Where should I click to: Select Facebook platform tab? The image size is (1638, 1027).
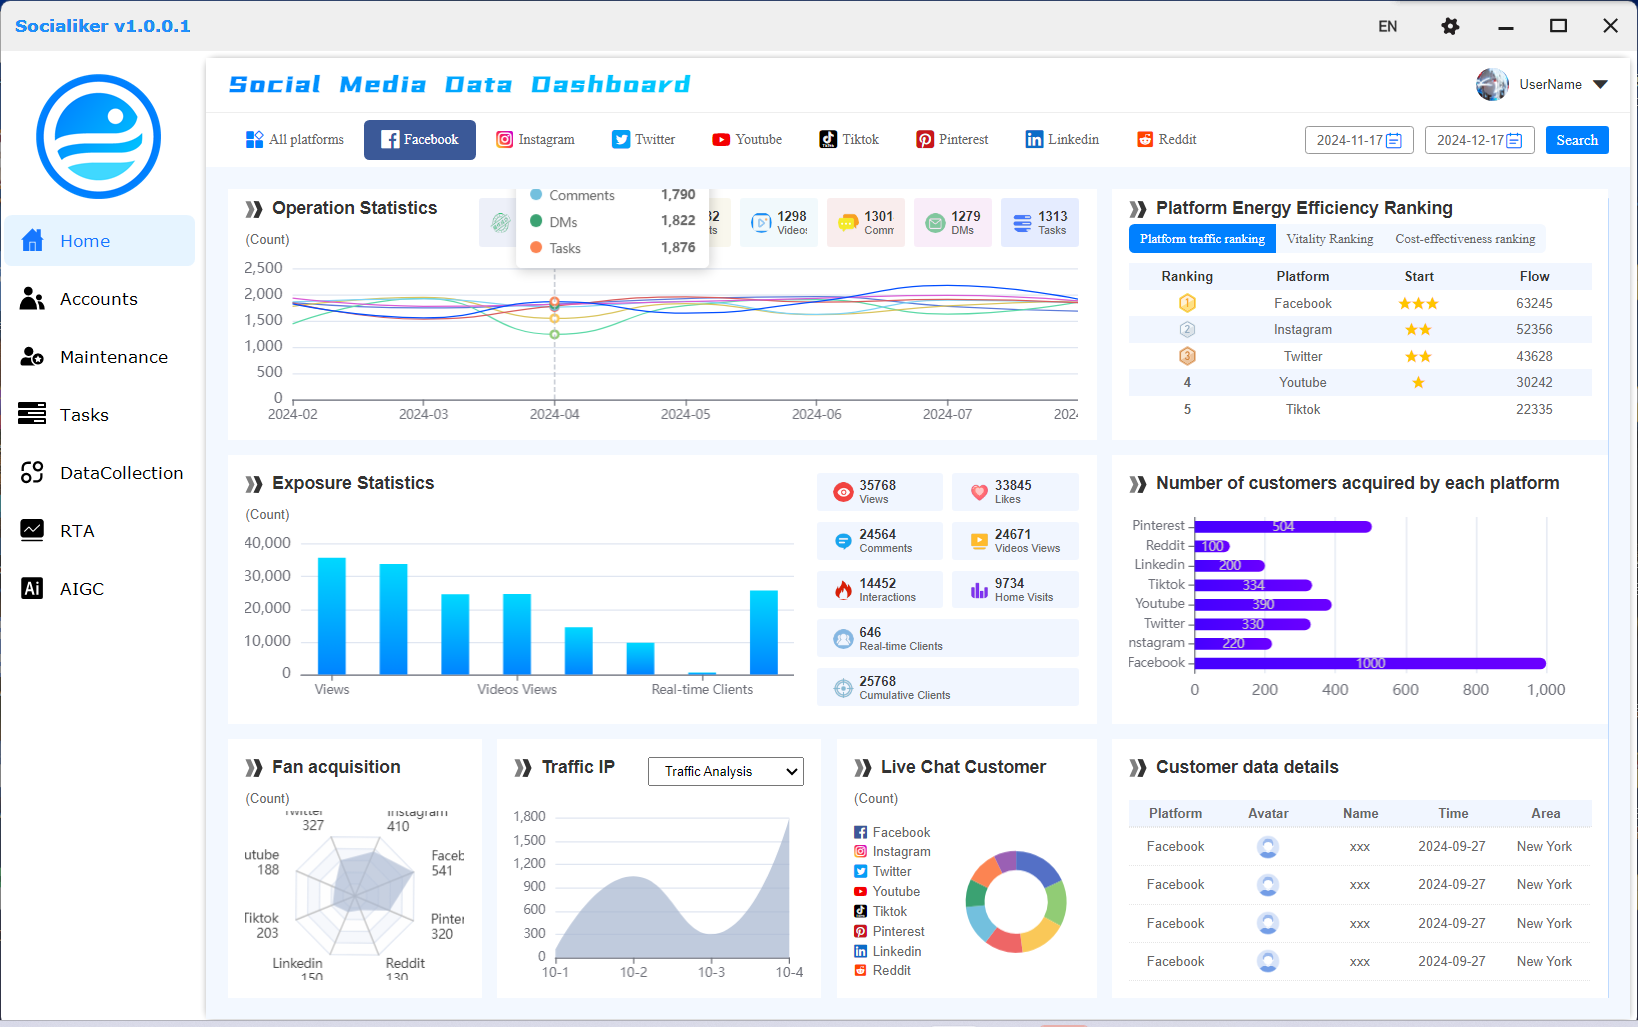(420, 140)
